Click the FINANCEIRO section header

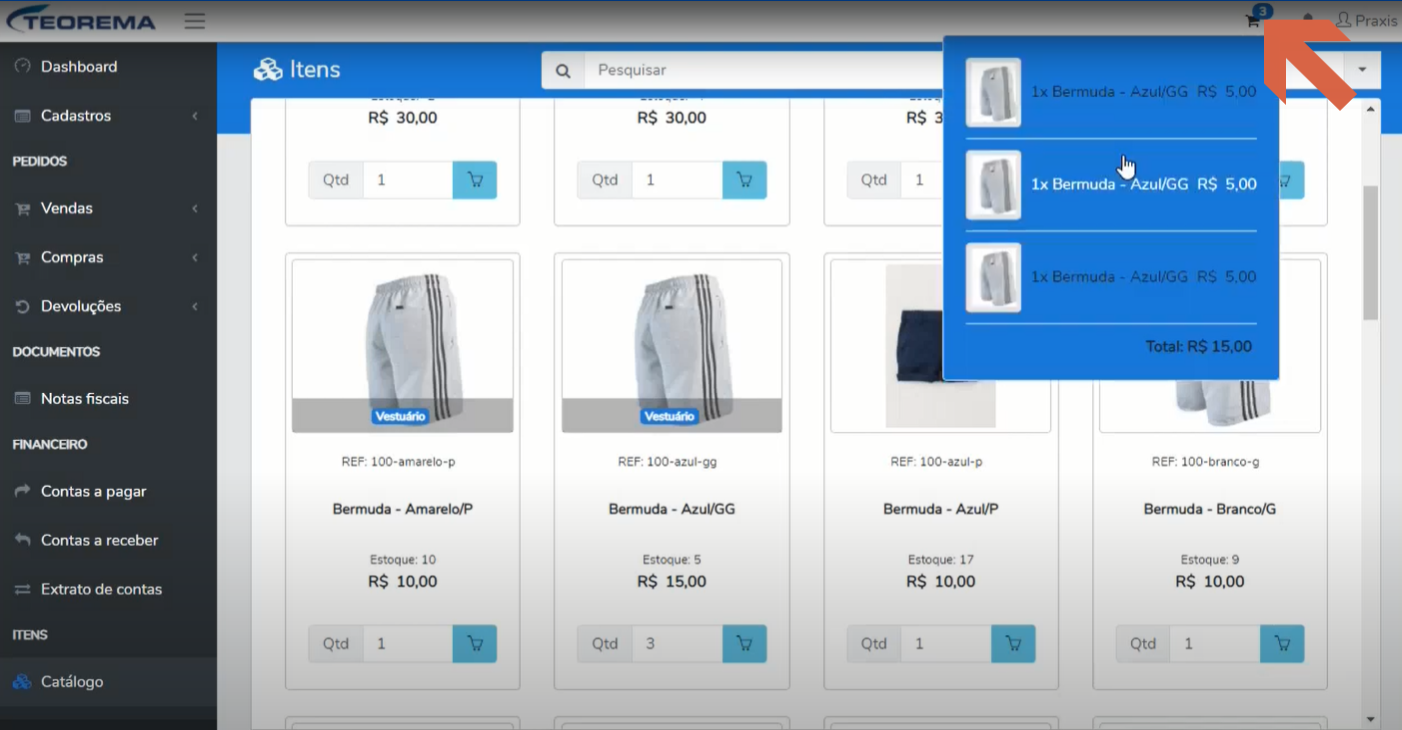click(x=50, y=444)
